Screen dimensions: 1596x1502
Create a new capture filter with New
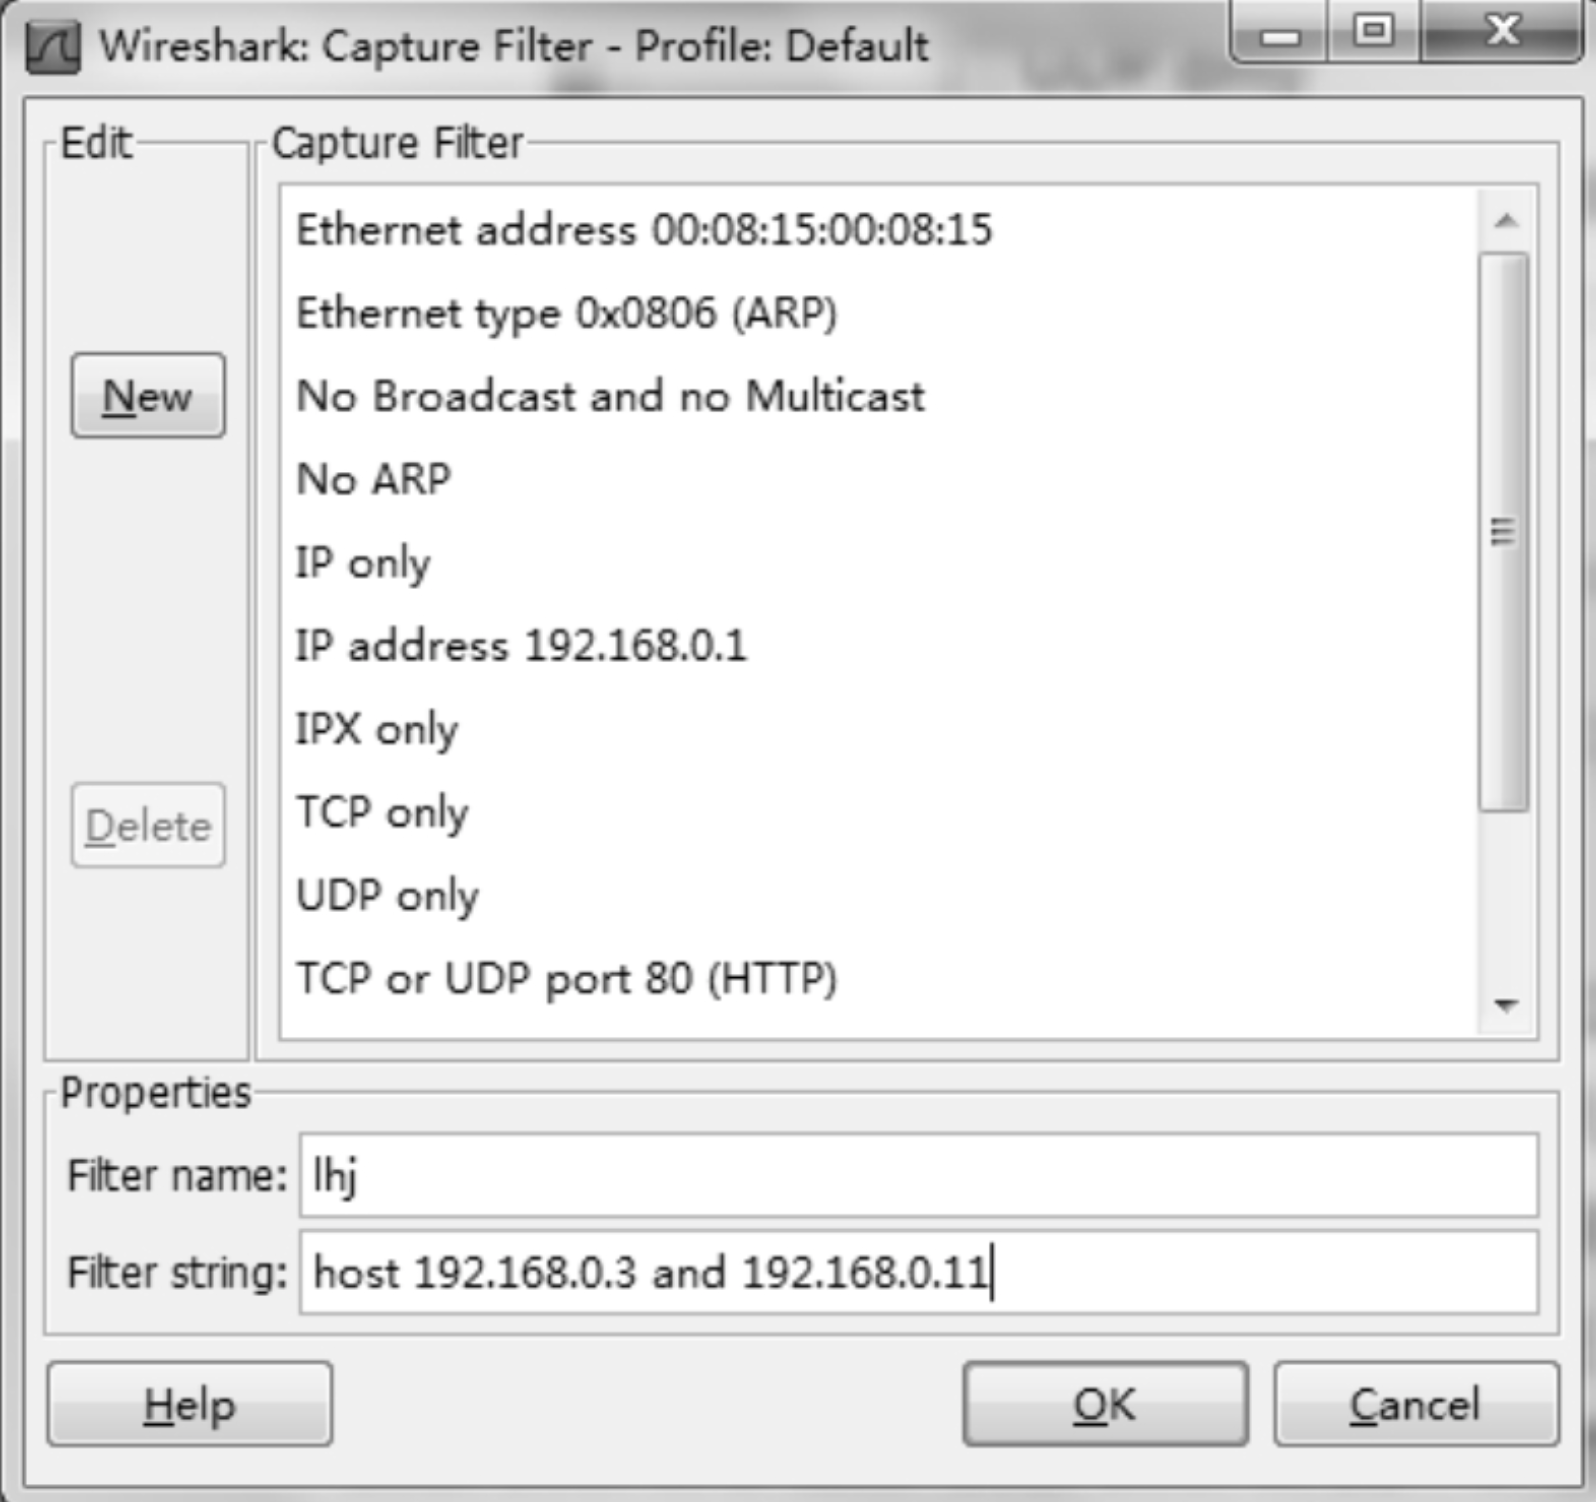click(x=148, y=396)
